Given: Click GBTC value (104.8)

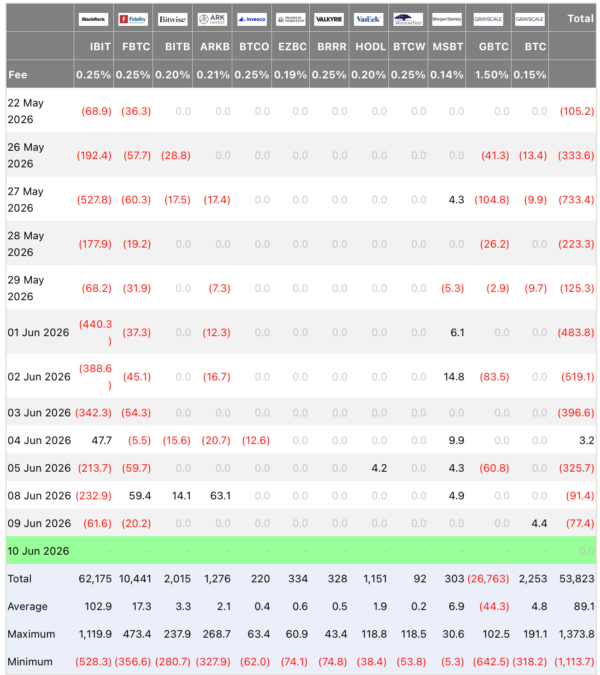Looking at the screenshot, I should 492,200.
